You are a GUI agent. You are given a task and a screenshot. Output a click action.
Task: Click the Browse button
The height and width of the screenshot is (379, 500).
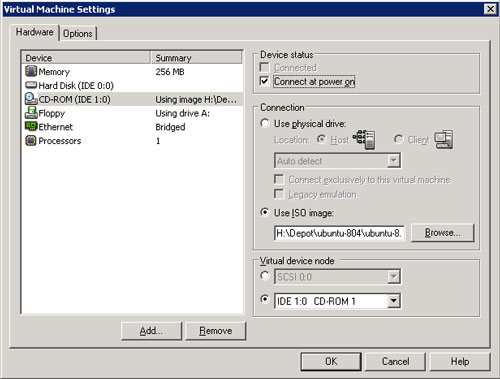click(442, 232)
